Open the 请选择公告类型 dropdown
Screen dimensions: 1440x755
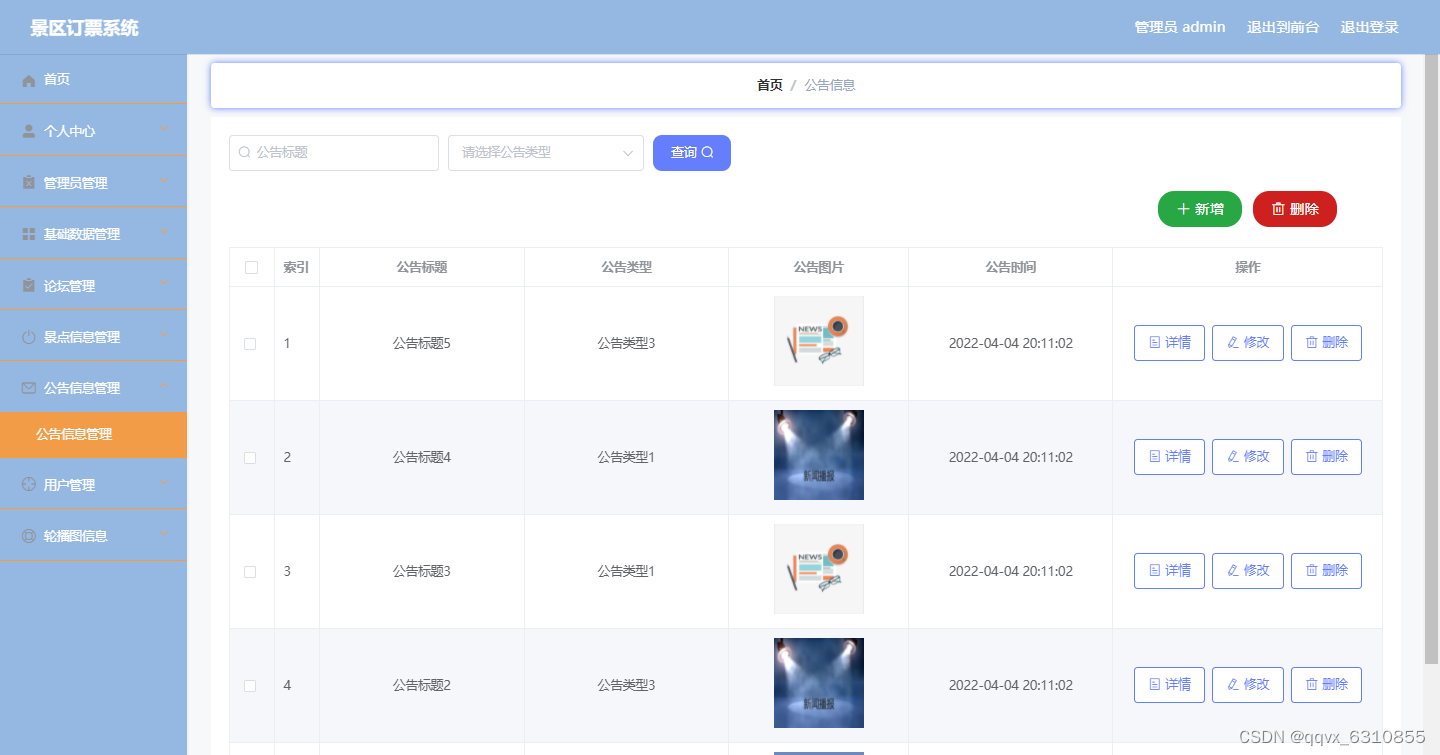click(546, 153)
